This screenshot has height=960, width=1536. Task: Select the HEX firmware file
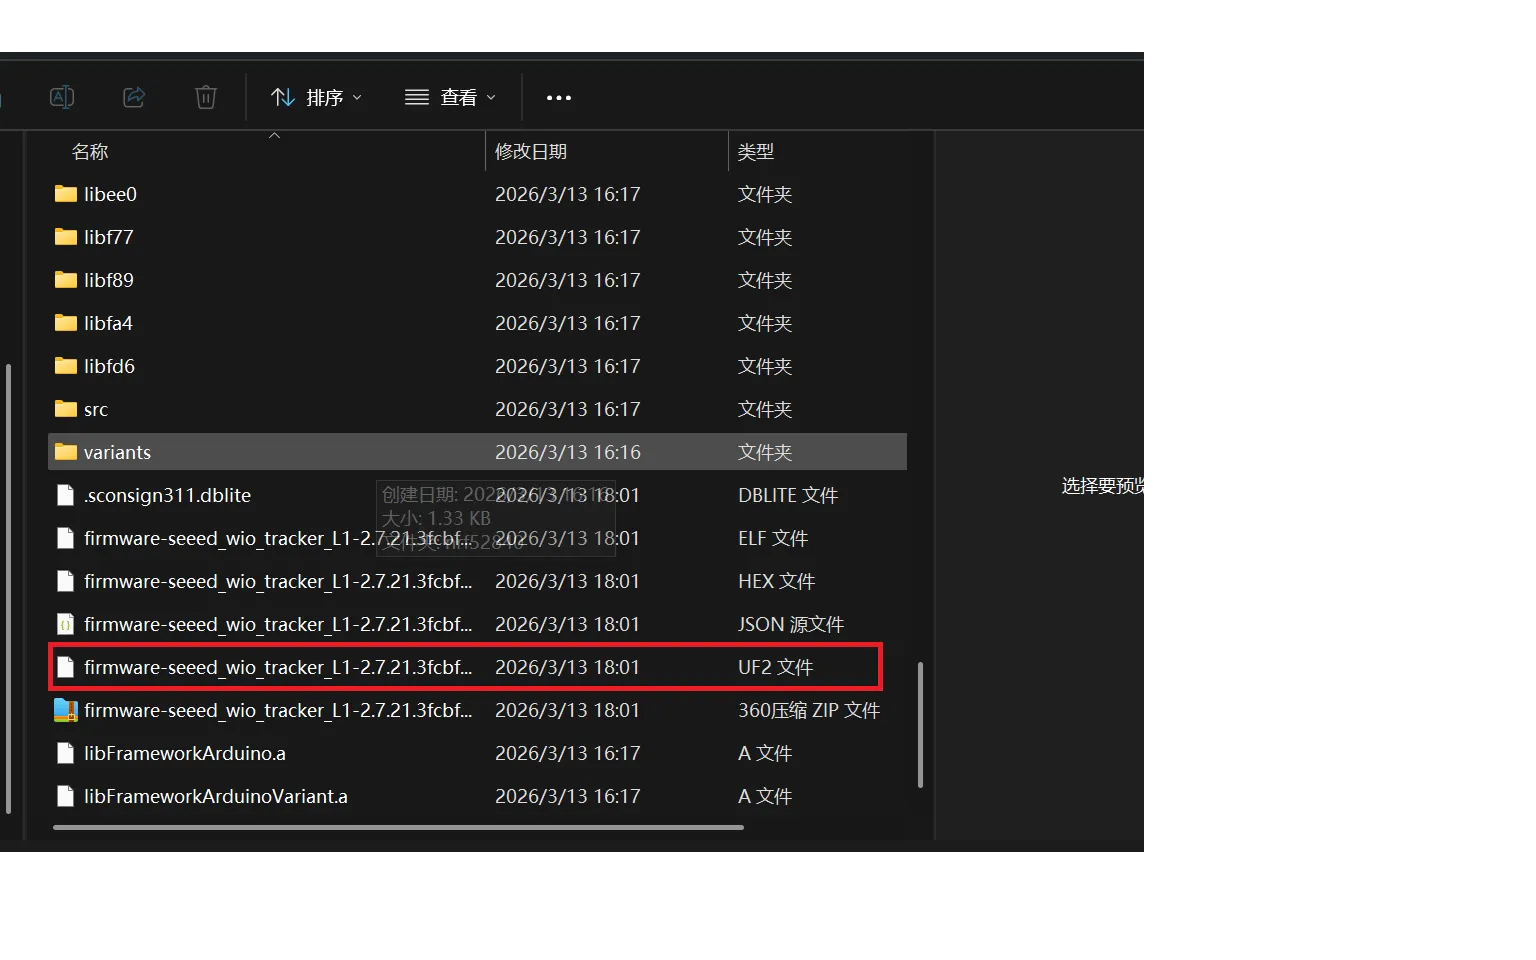[277, 581]
